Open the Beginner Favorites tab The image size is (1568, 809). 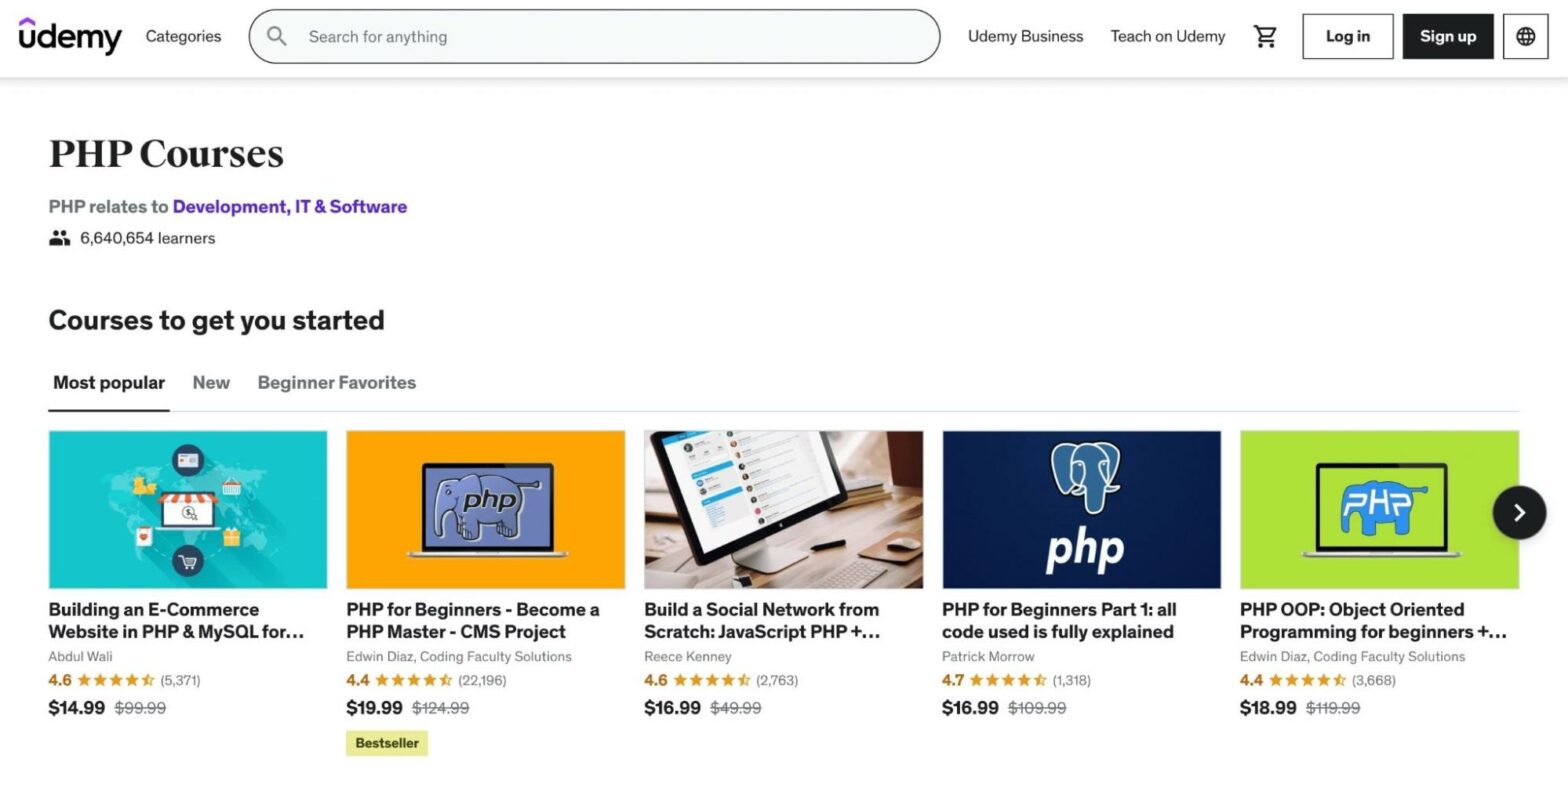[336, 382]
